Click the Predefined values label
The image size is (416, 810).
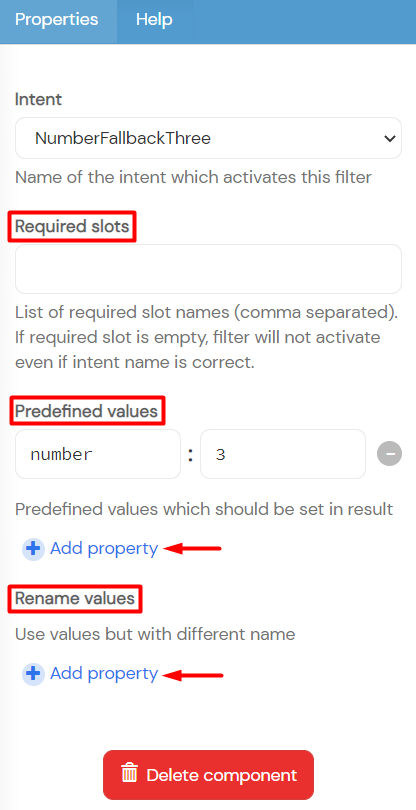[86, 411]
